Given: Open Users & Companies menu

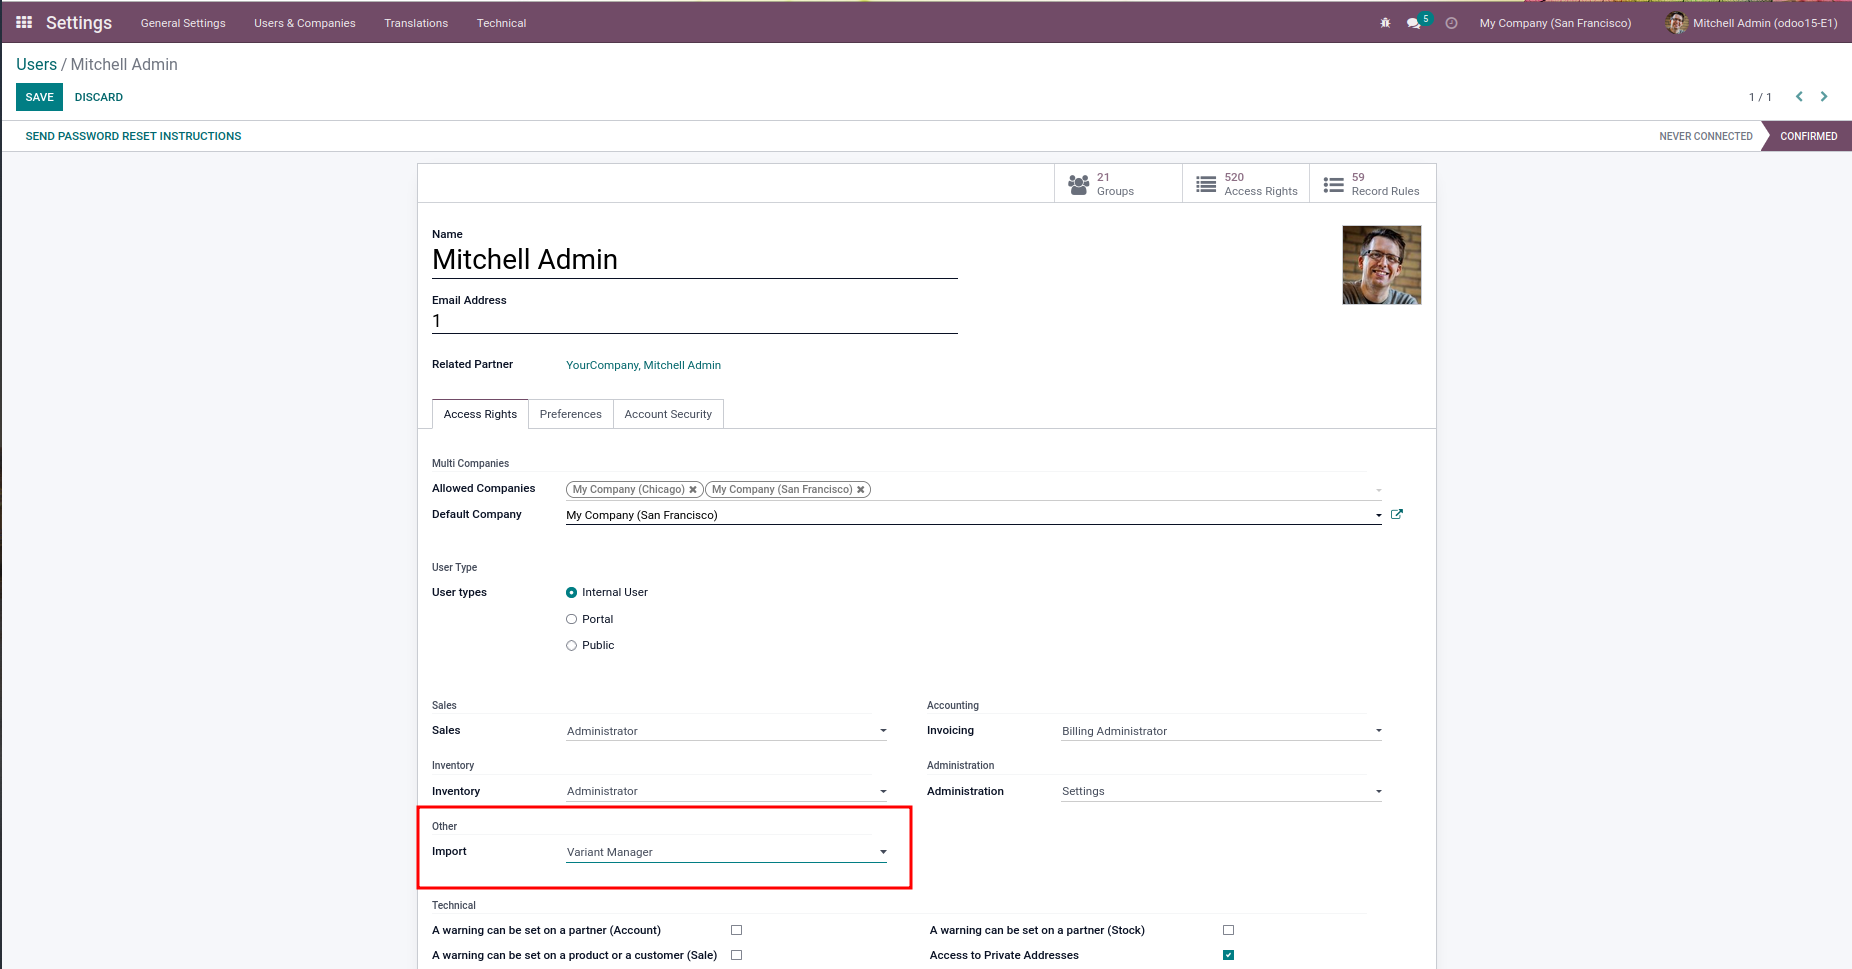Looking at the screenshot, I should [x=305, y=23].
